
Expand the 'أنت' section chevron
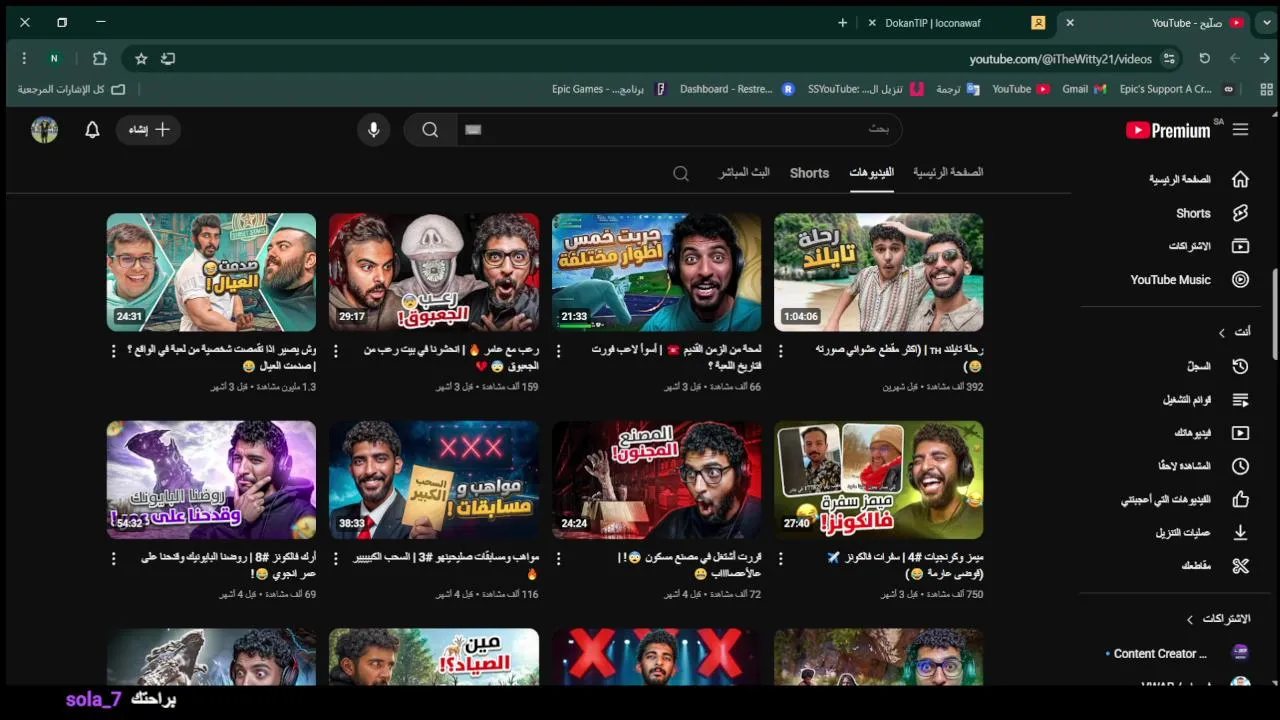1221,332
